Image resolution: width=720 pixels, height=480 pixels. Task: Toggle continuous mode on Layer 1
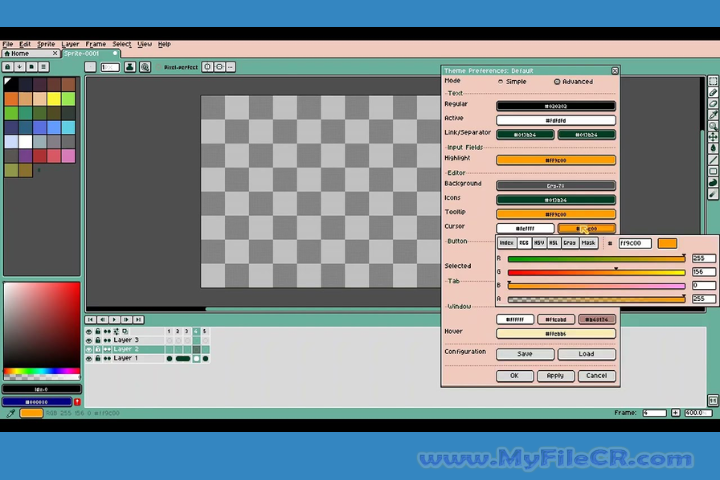point(107,358)
